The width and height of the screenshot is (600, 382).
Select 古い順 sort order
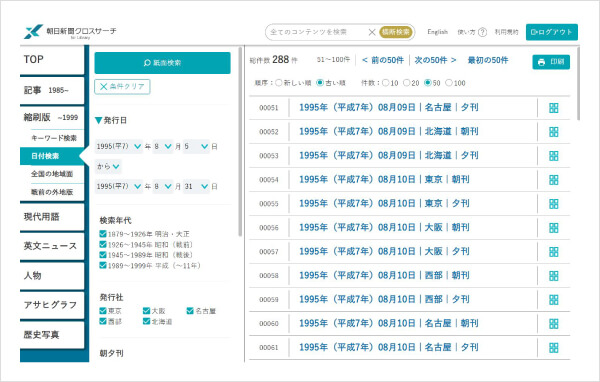pyautogui.click(x=320, y=83)
